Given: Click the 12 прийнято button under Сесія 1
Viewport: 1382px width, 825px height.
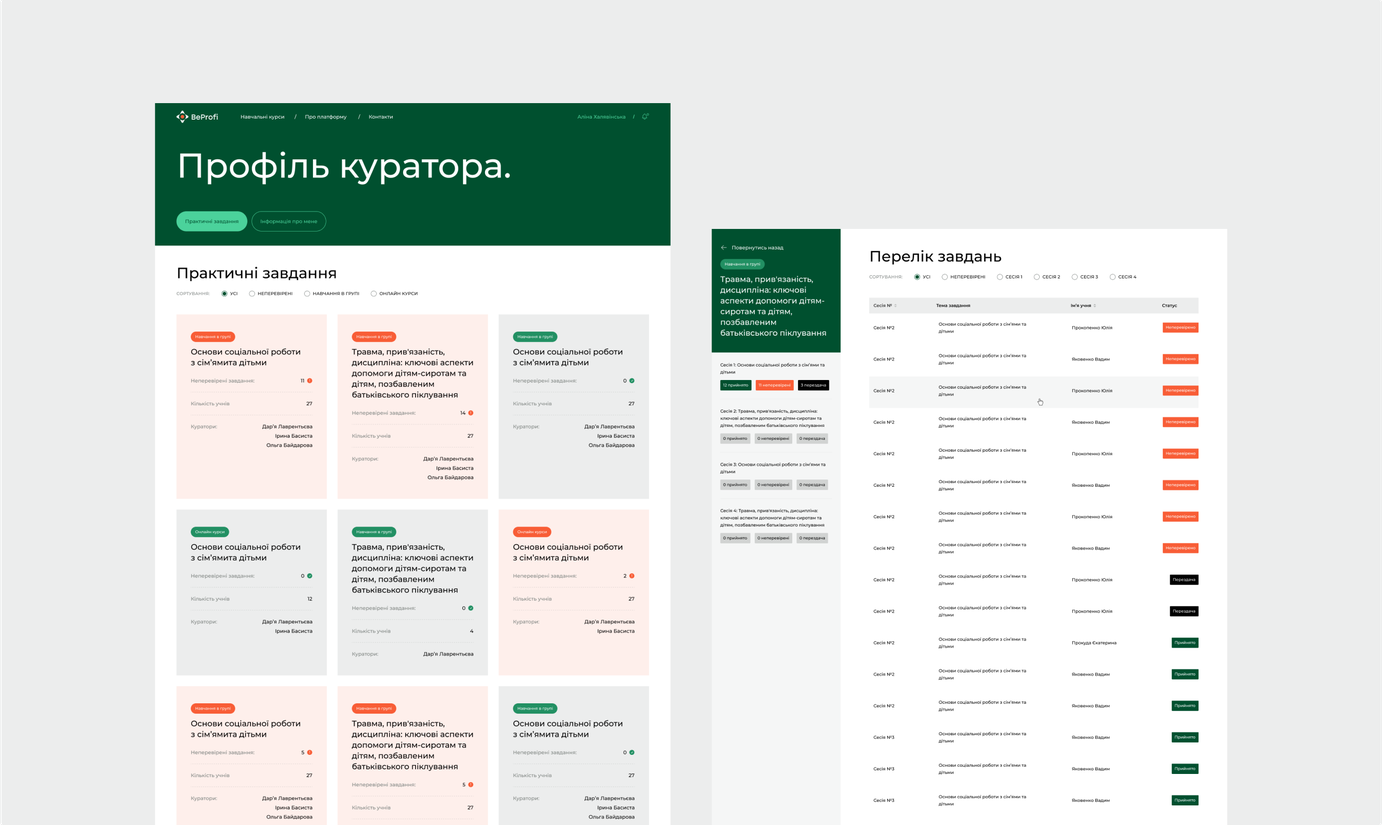Looking at the screenshot, I should (735, 385).
